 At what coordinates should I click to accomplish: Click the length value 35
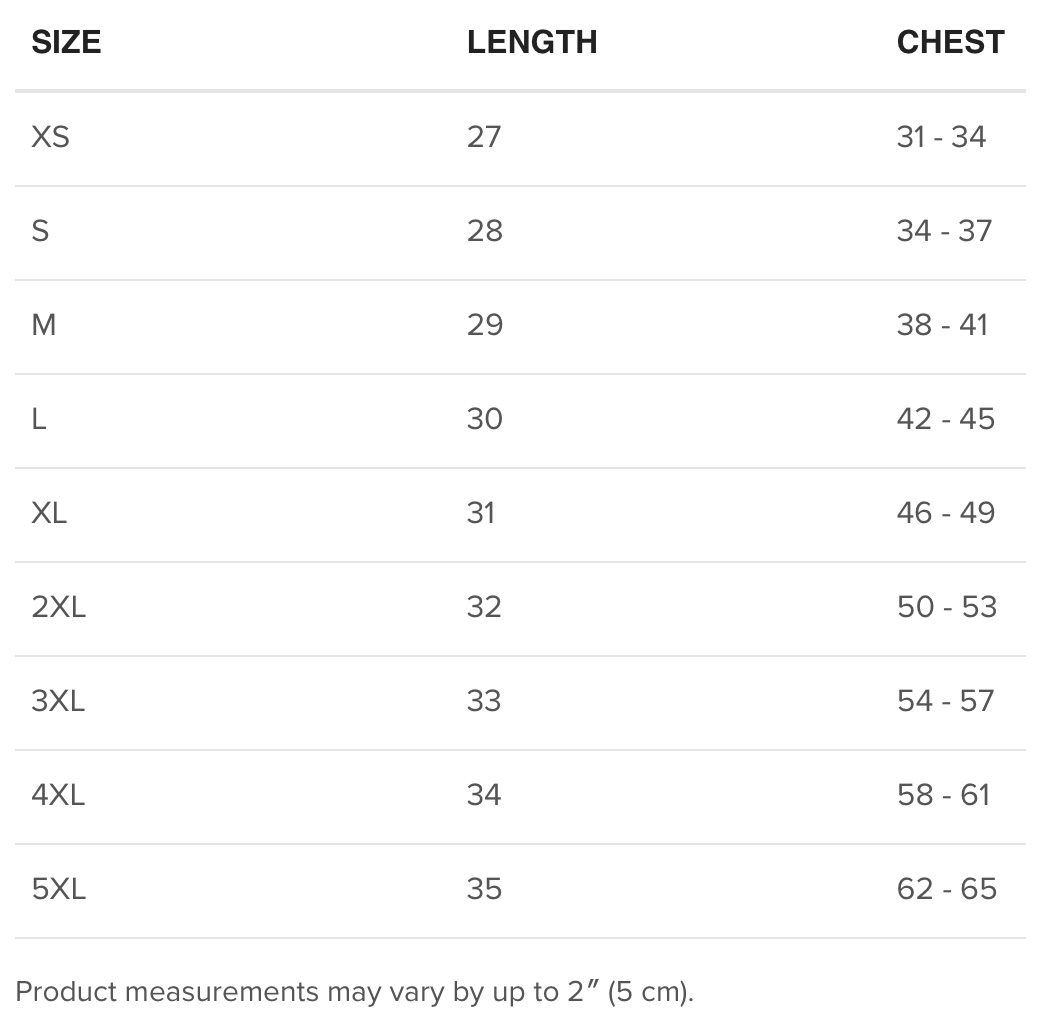(484, 889)
